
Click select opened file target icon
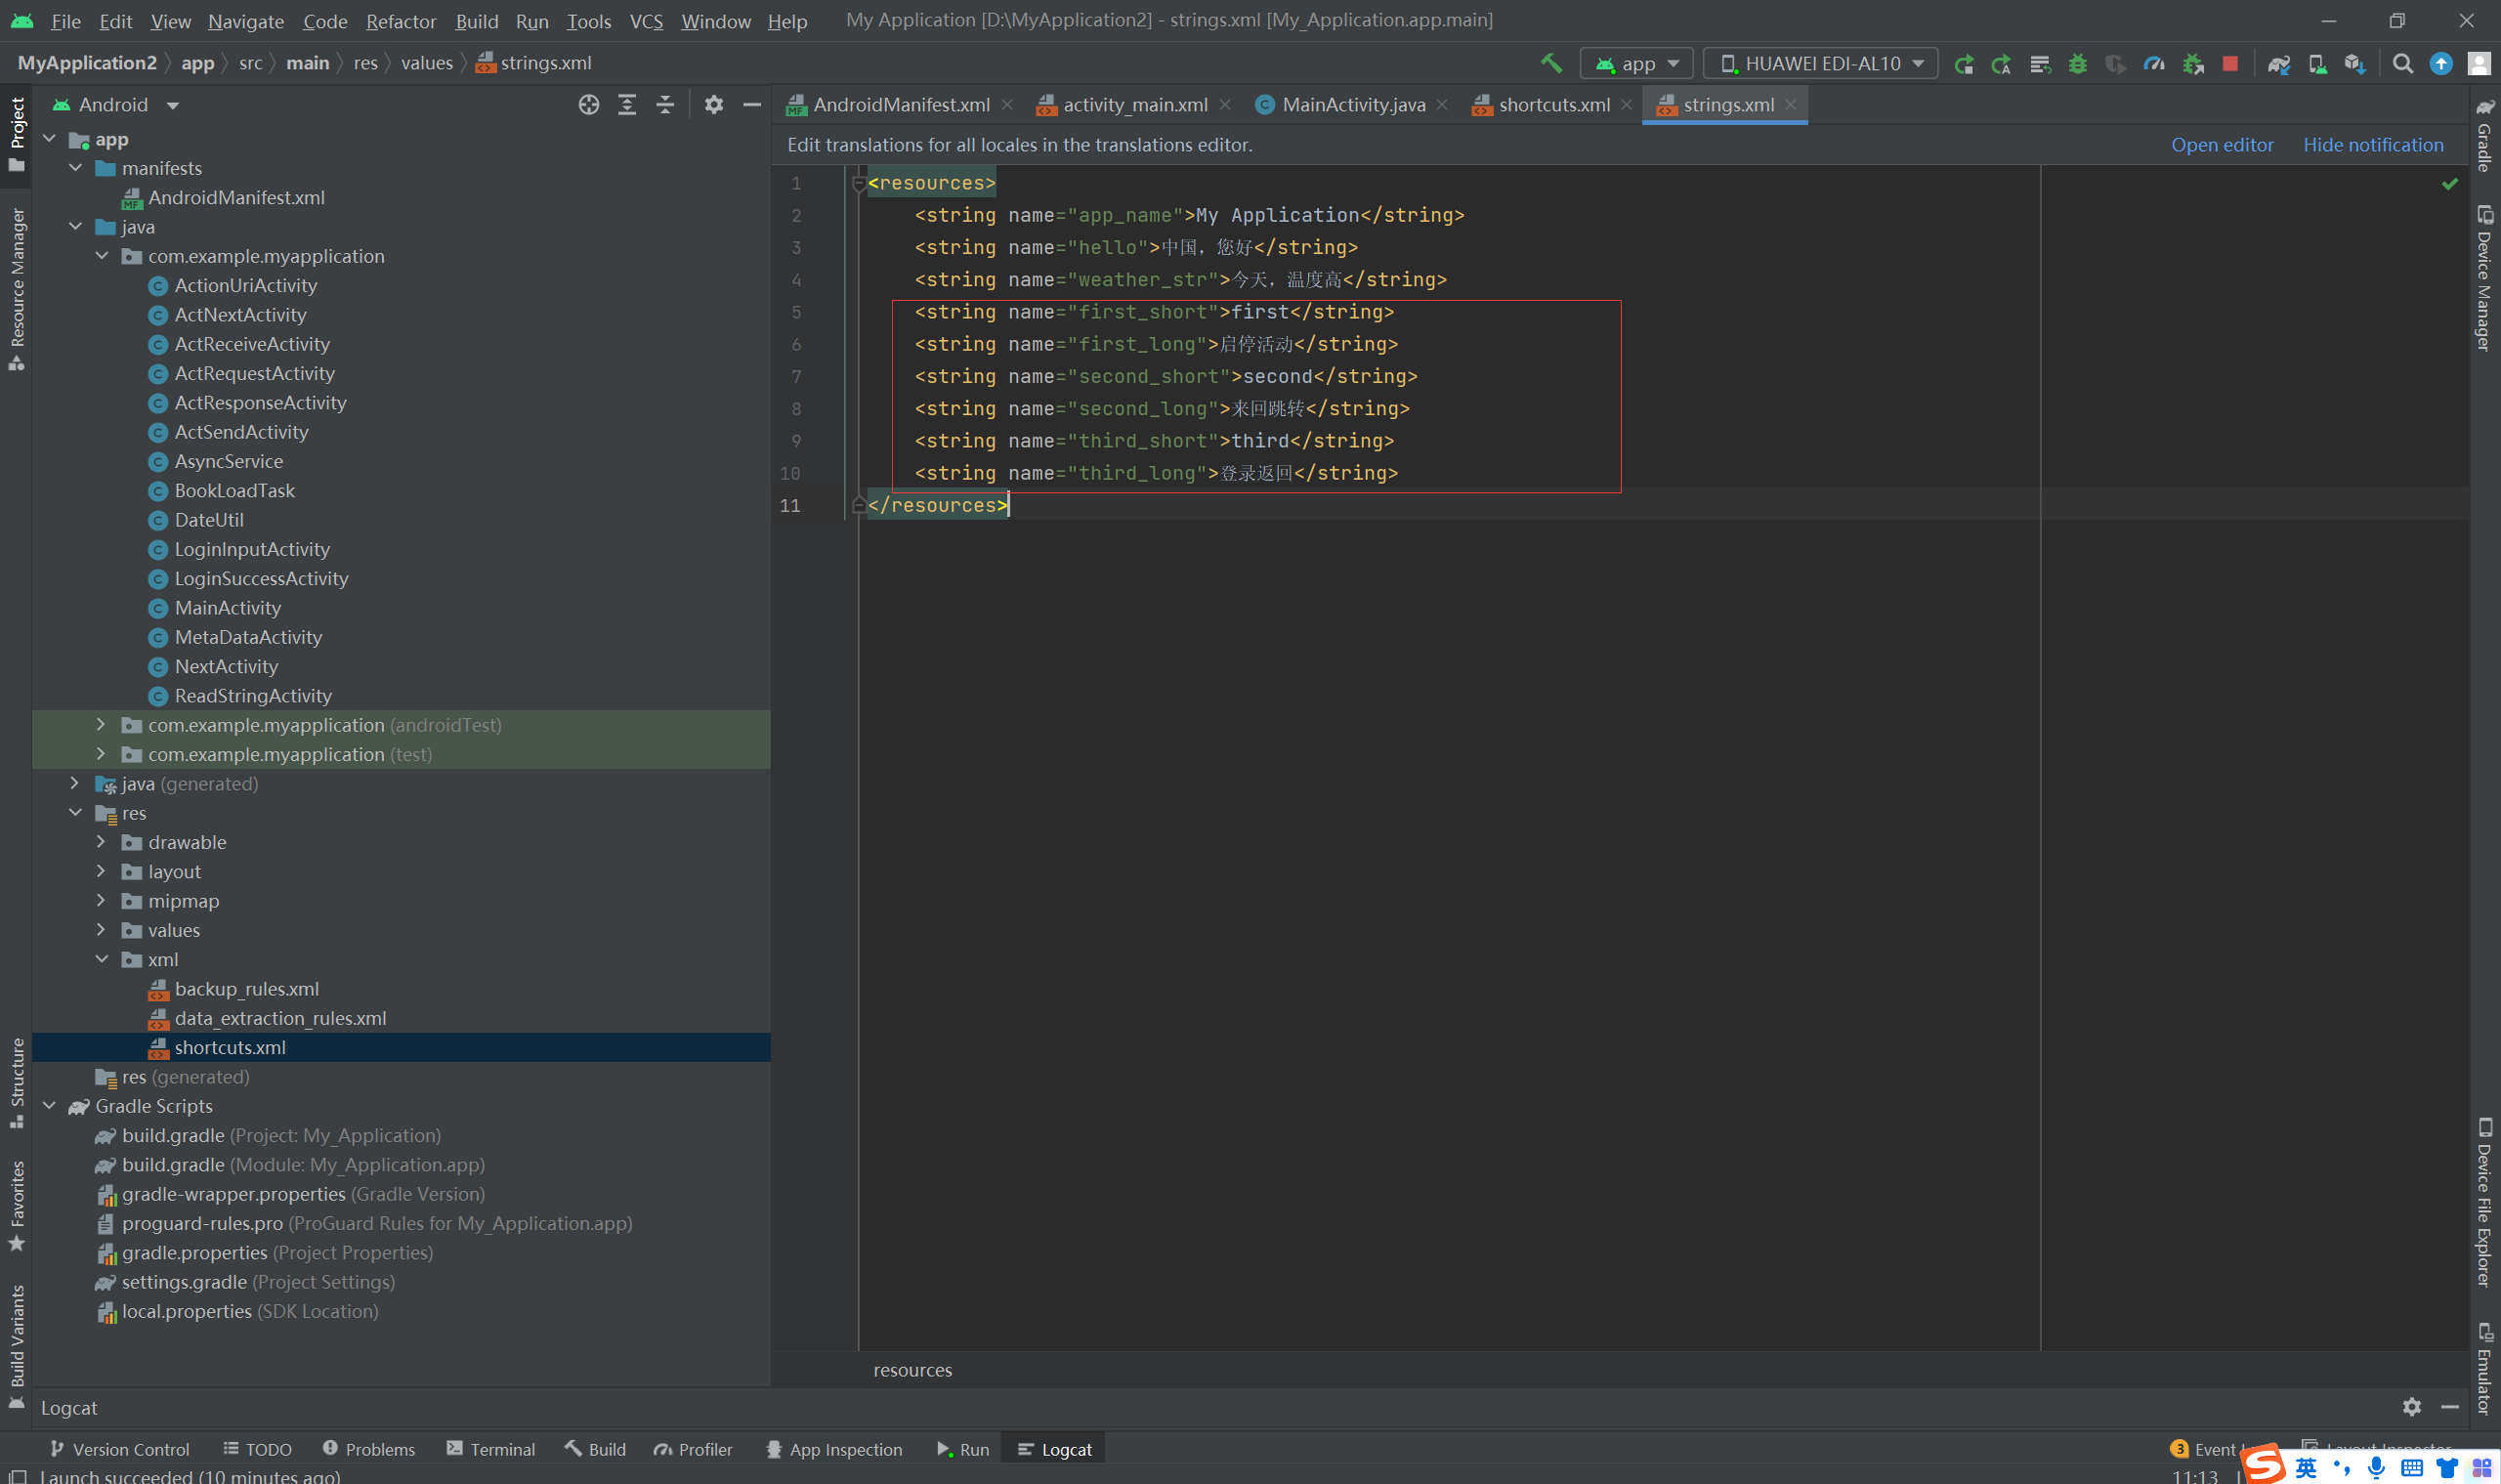tap(589, 105)
